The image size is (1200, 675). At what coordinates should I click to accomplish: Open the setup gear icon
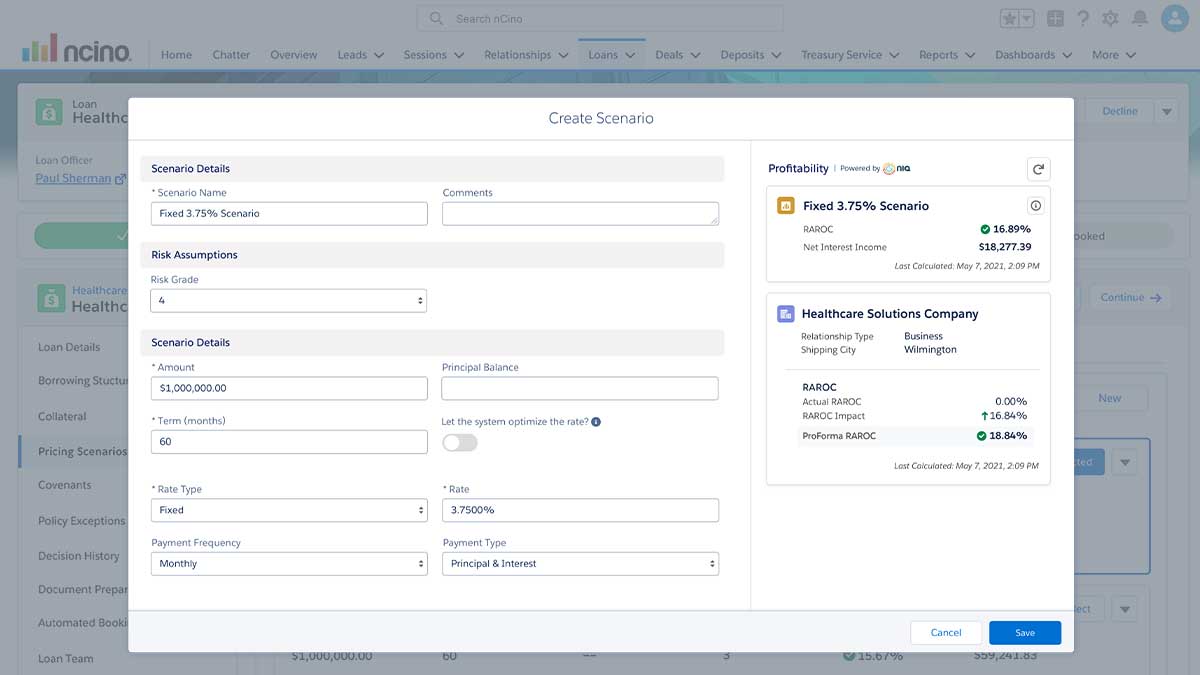point(1110,19)
